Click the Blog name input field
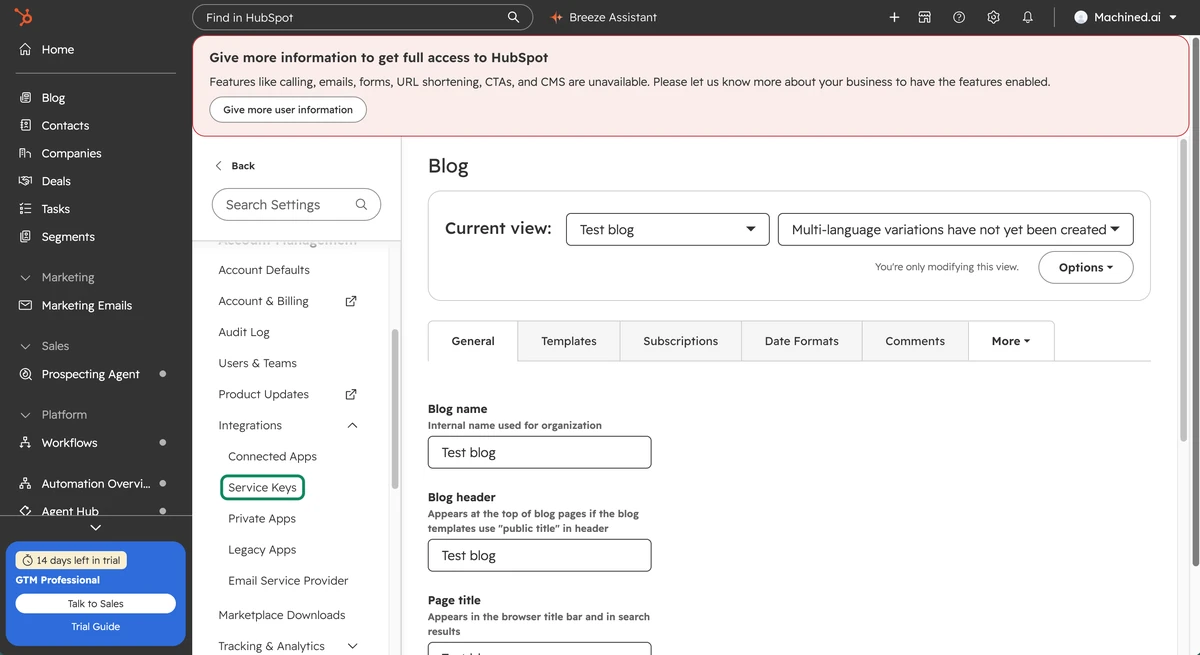This screenshot has width=1200, height=655. tap(539, 452)
